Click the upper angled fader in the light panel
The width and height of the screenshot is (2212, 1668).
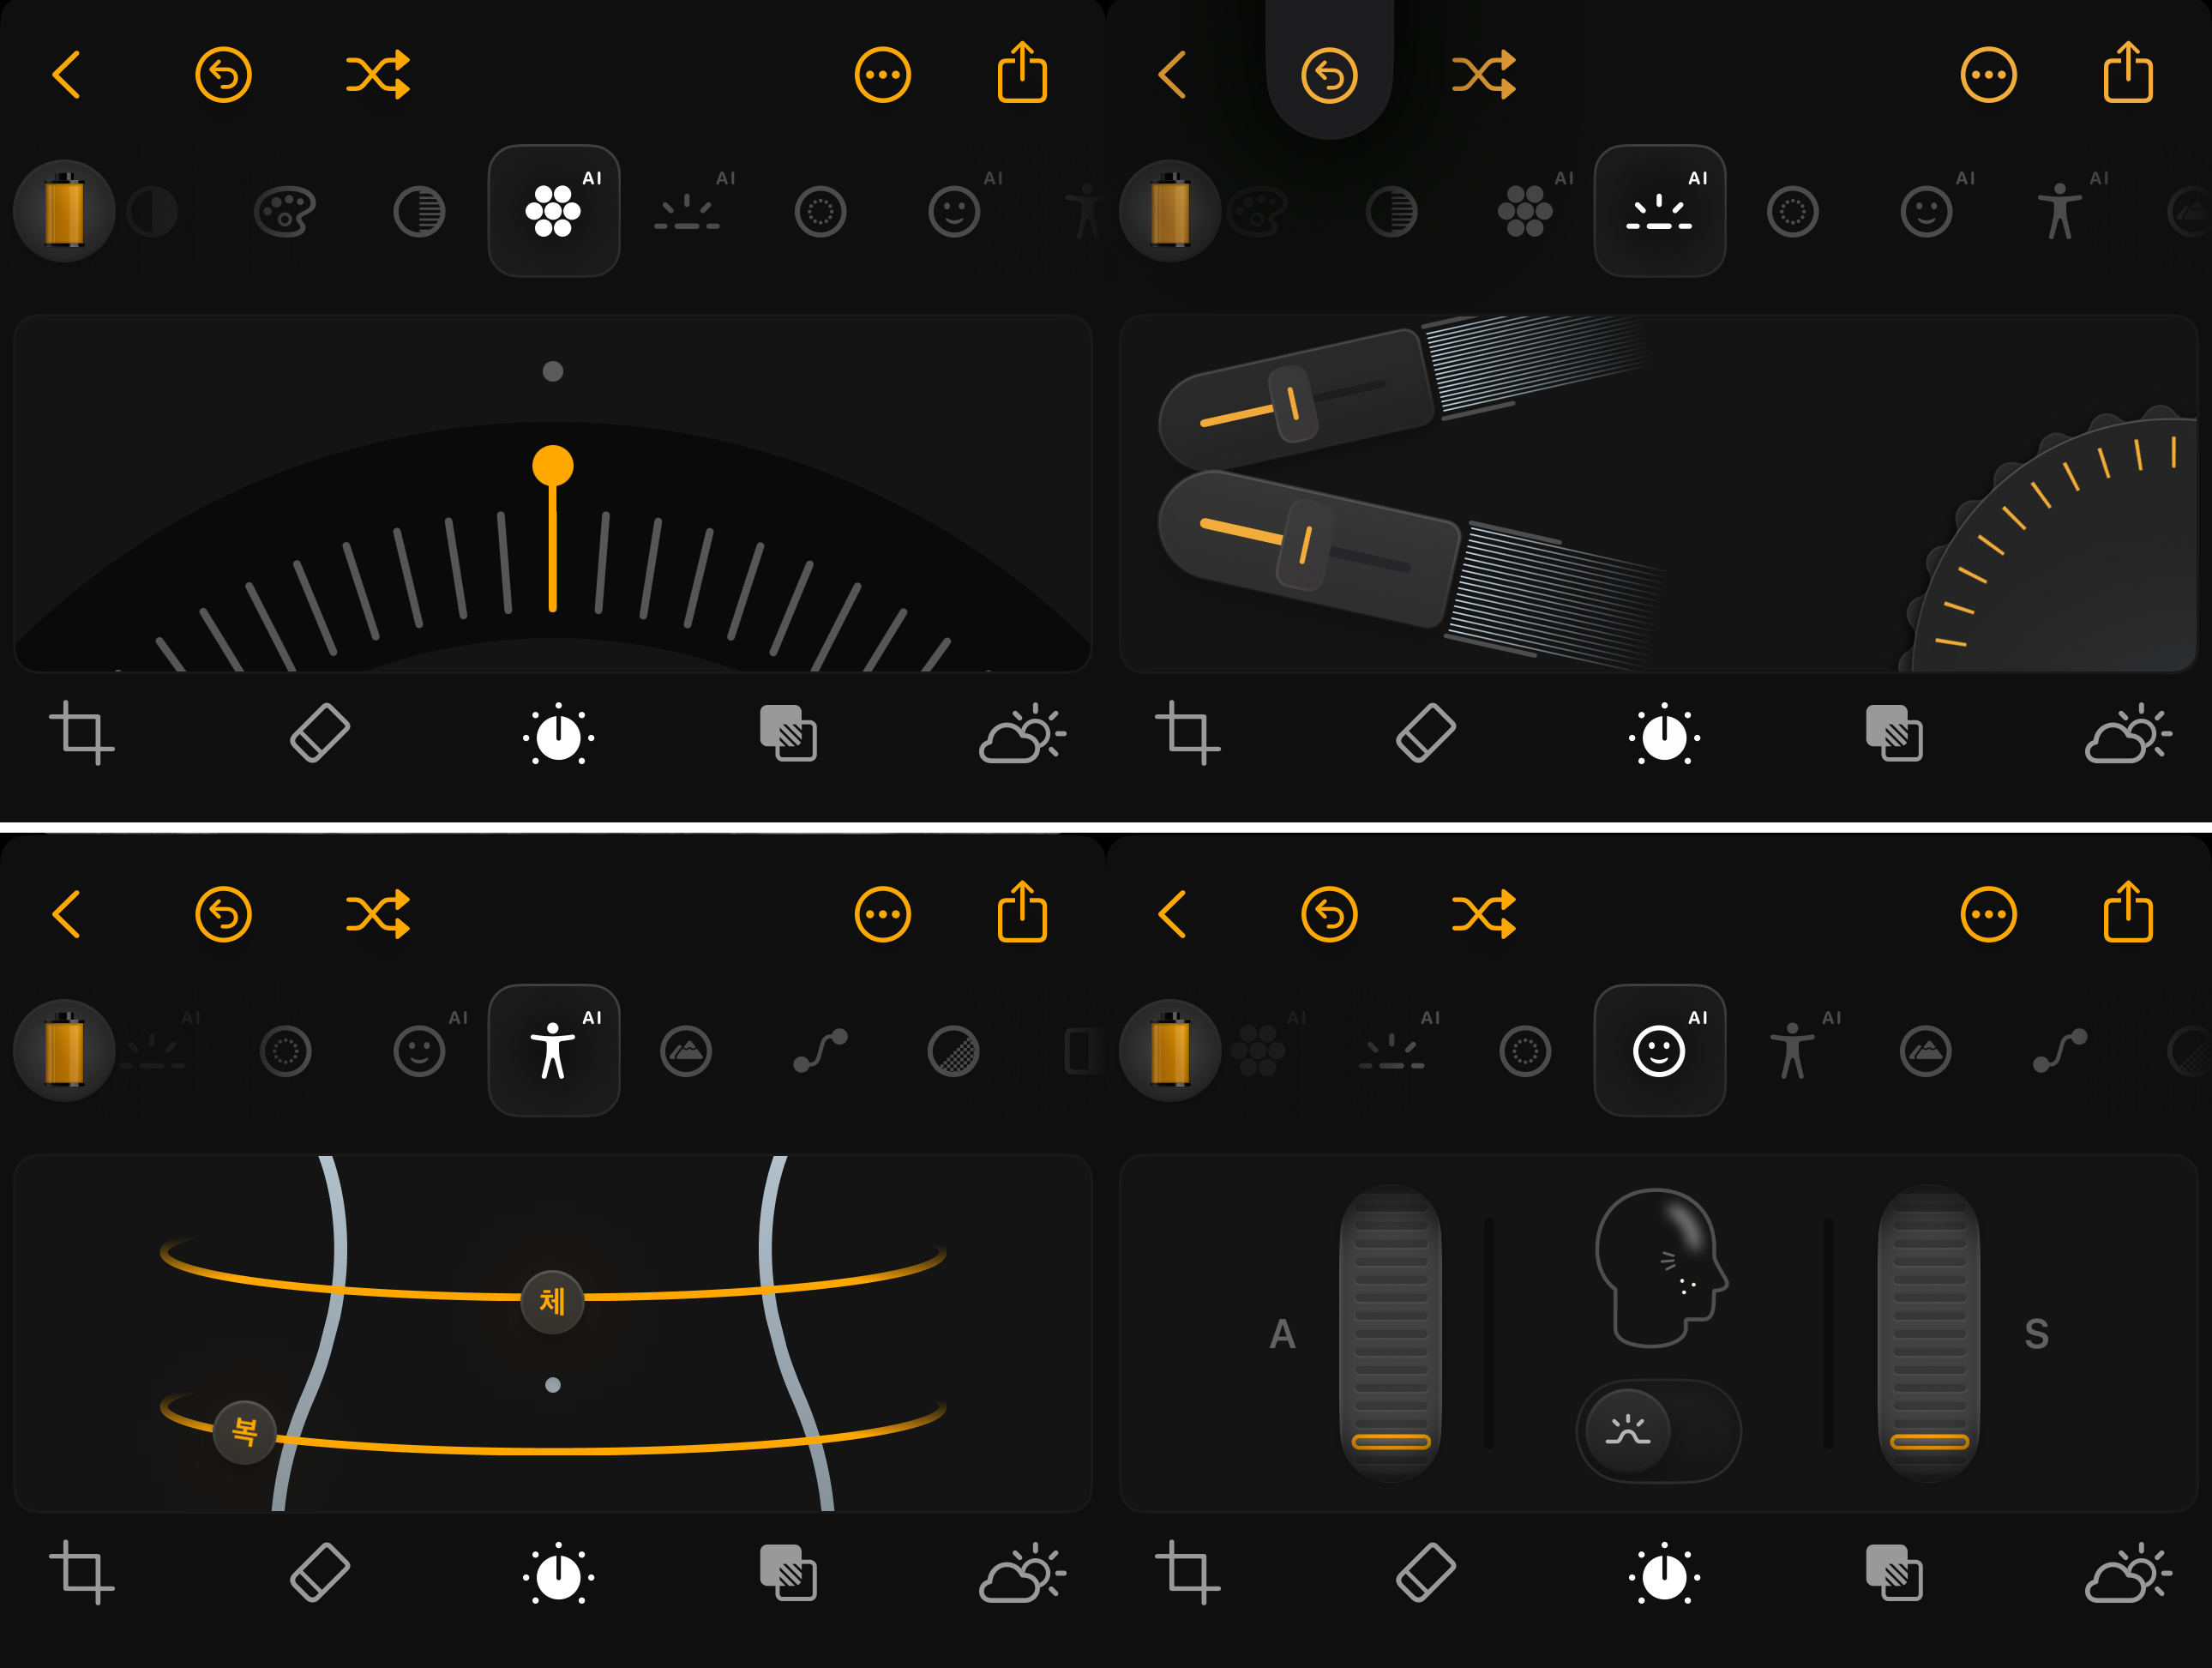pyautogui.click(x=1293, y=403)
